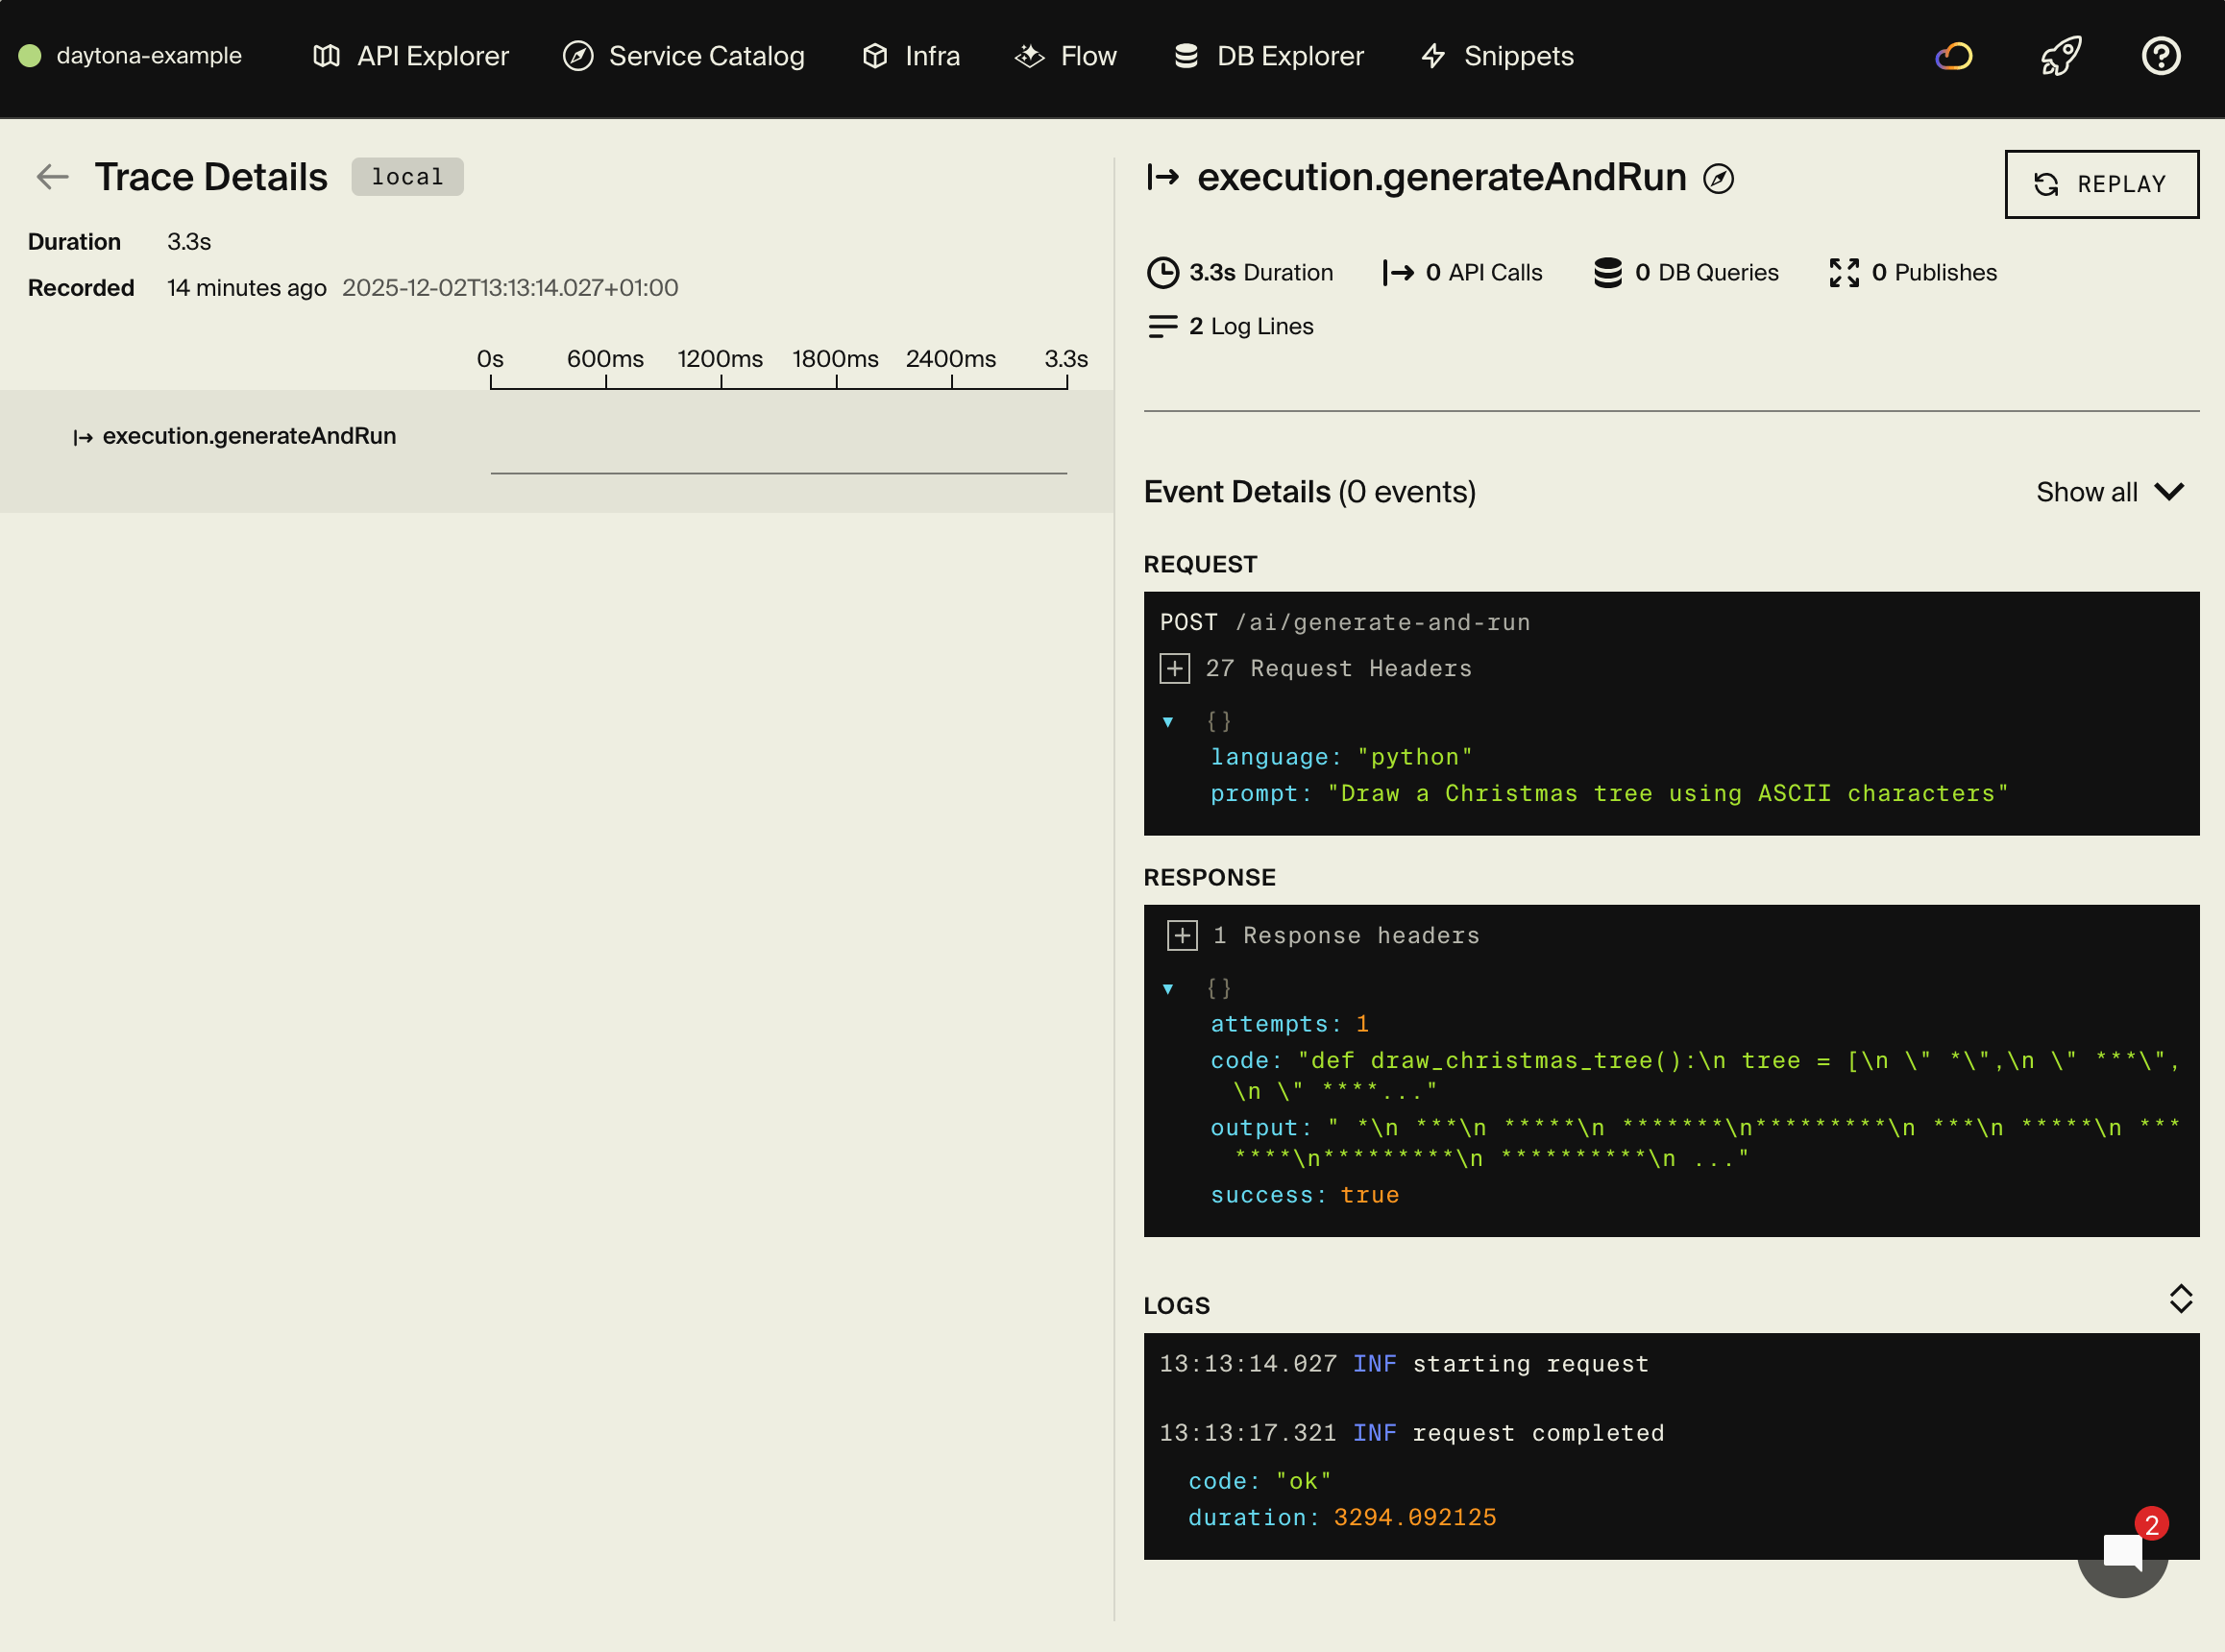Click the REPLAY button
Viewport: 2225px width, 1652px height.
2101,184
